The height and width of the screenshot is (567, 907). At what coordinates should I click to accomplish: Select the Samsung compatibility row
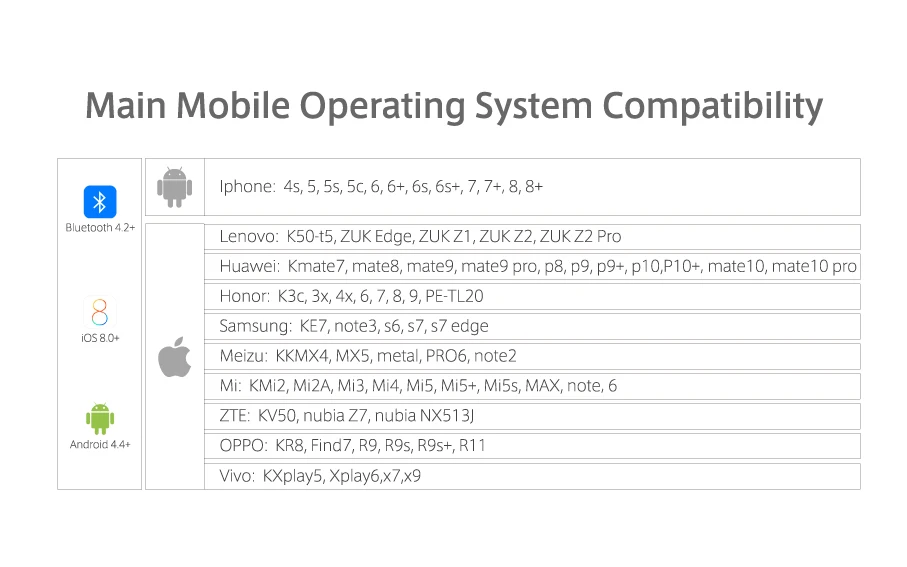click(x=532, y=326)
